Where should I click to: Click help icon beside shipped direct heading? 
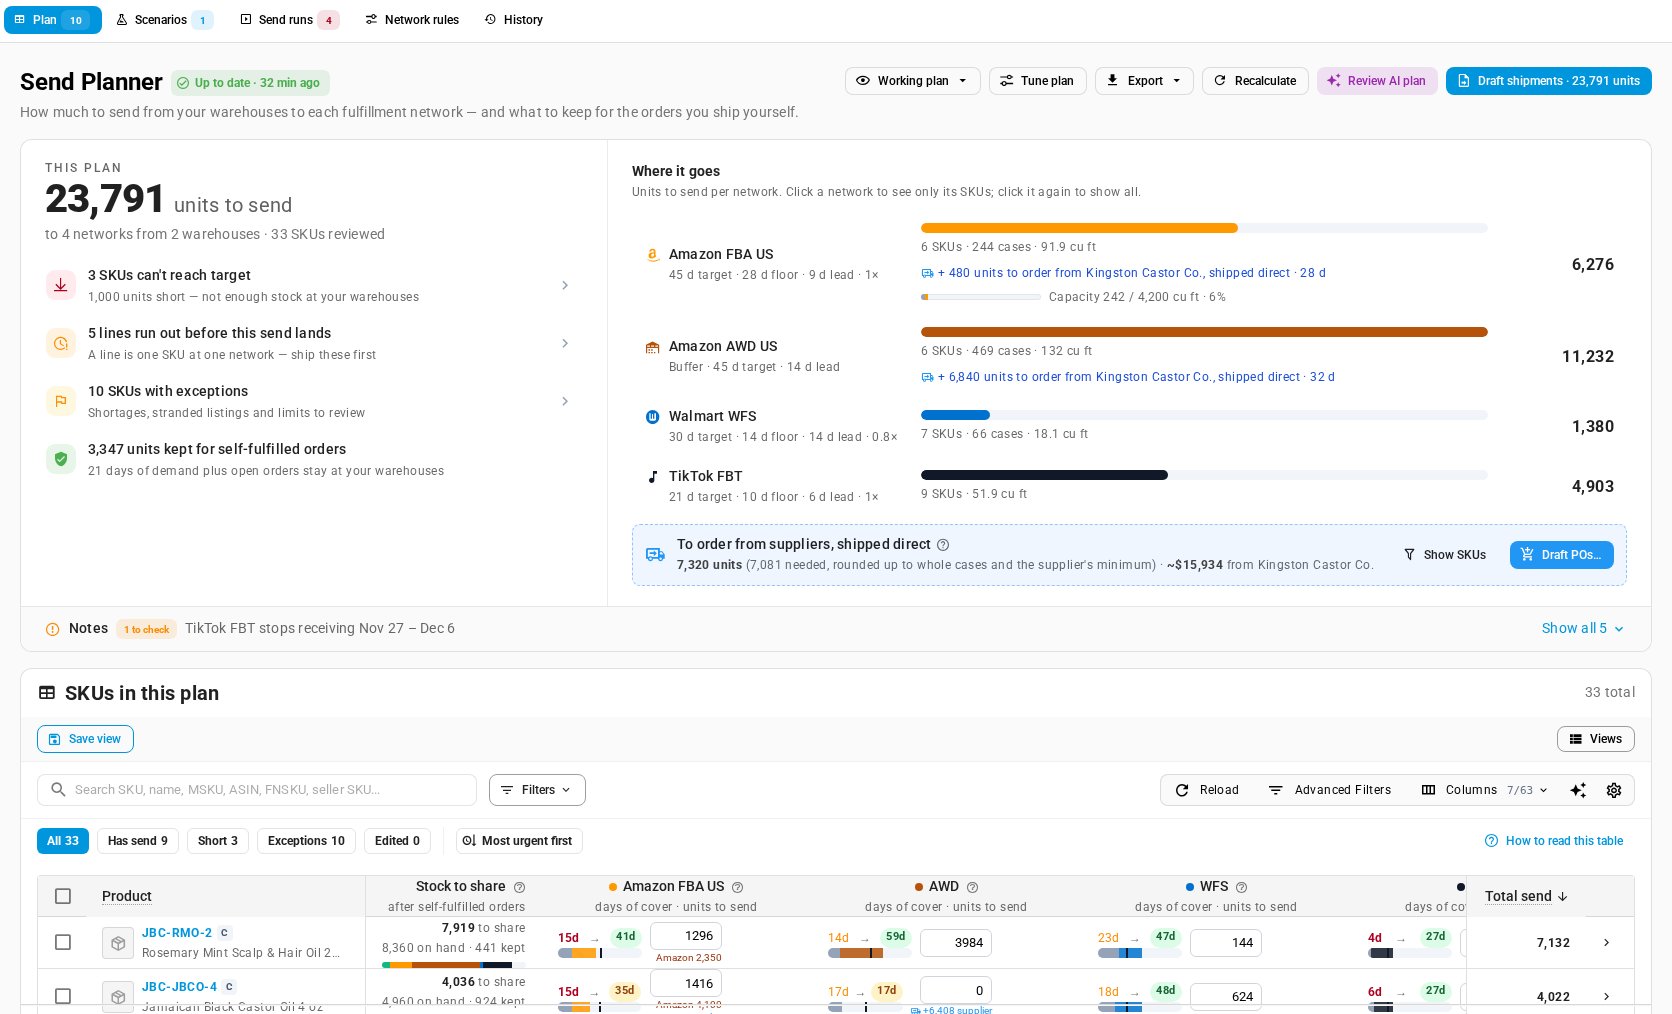943,545
